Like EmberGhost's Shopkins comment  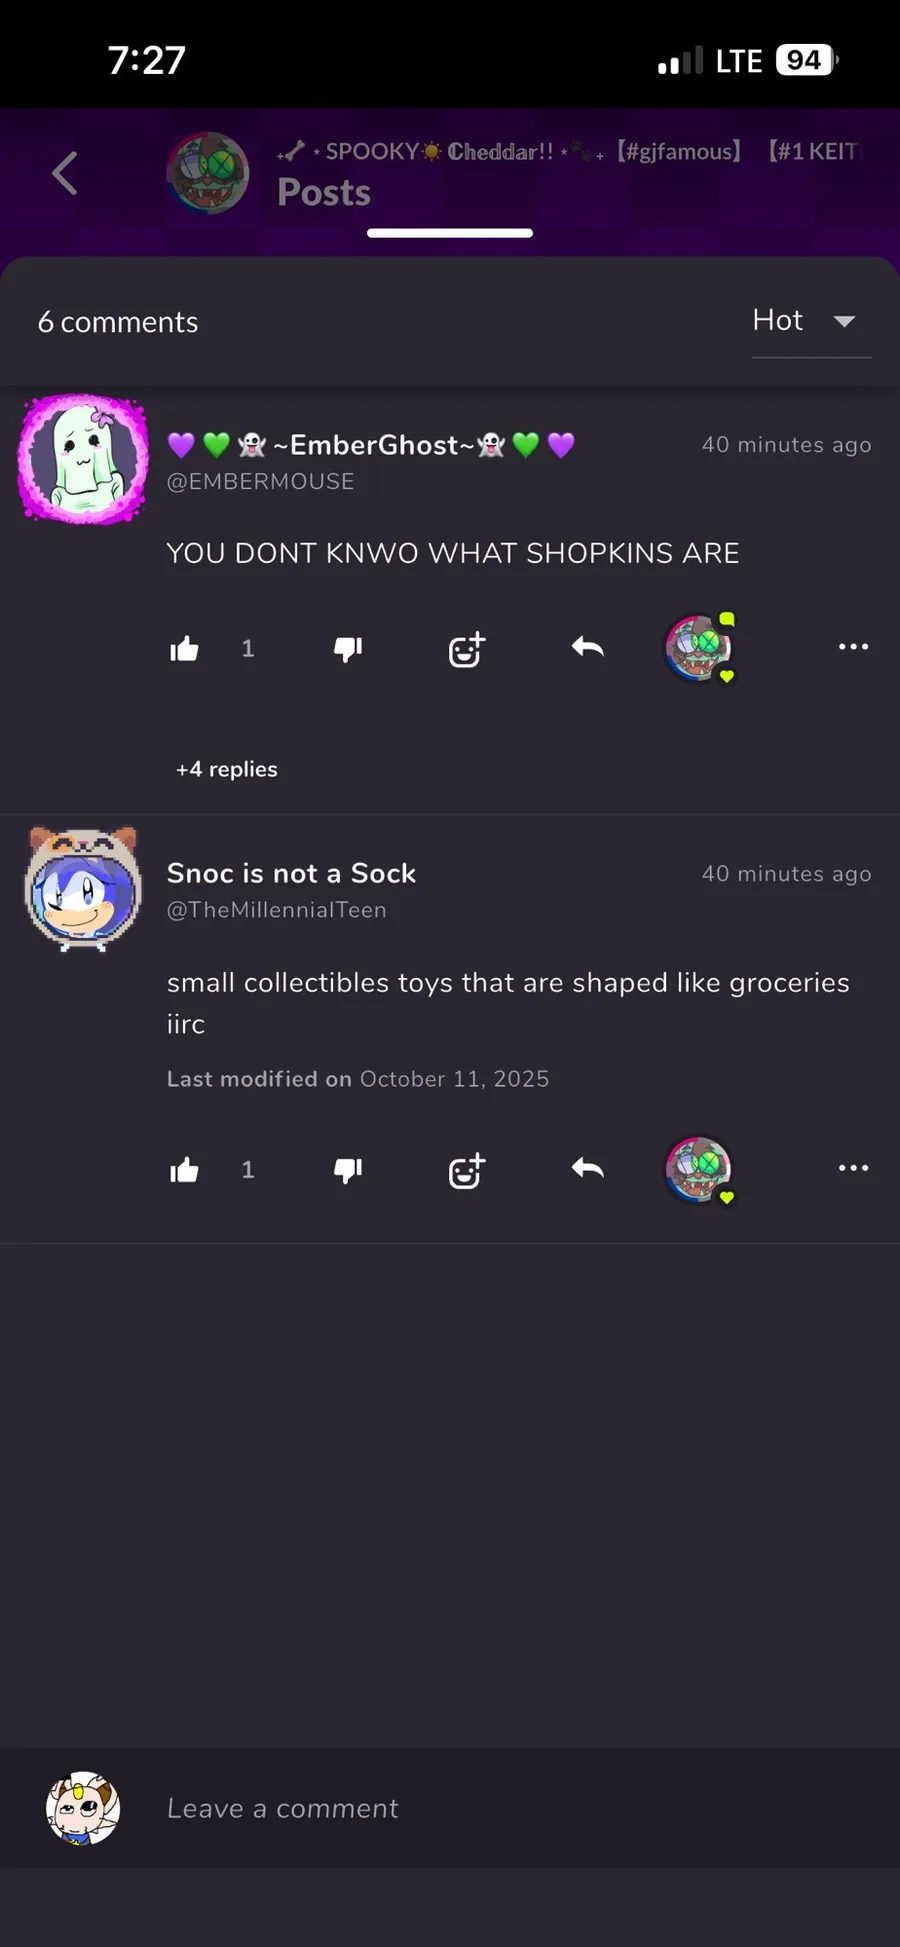[x=185, y=649]
